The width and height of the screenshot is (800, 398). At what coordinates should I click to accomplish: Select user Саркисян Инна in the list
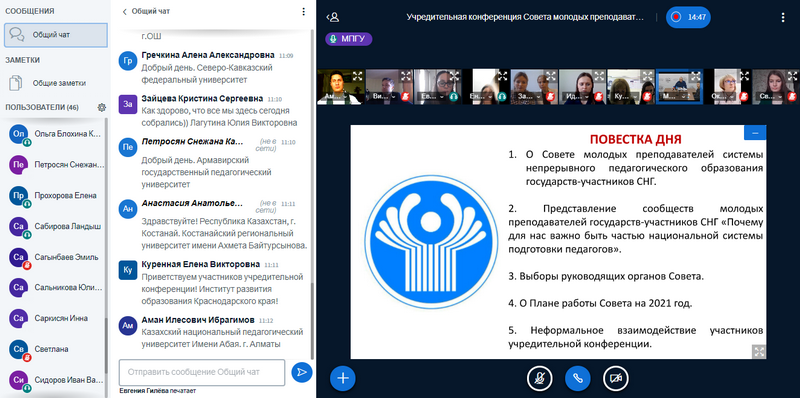(56, 318)
